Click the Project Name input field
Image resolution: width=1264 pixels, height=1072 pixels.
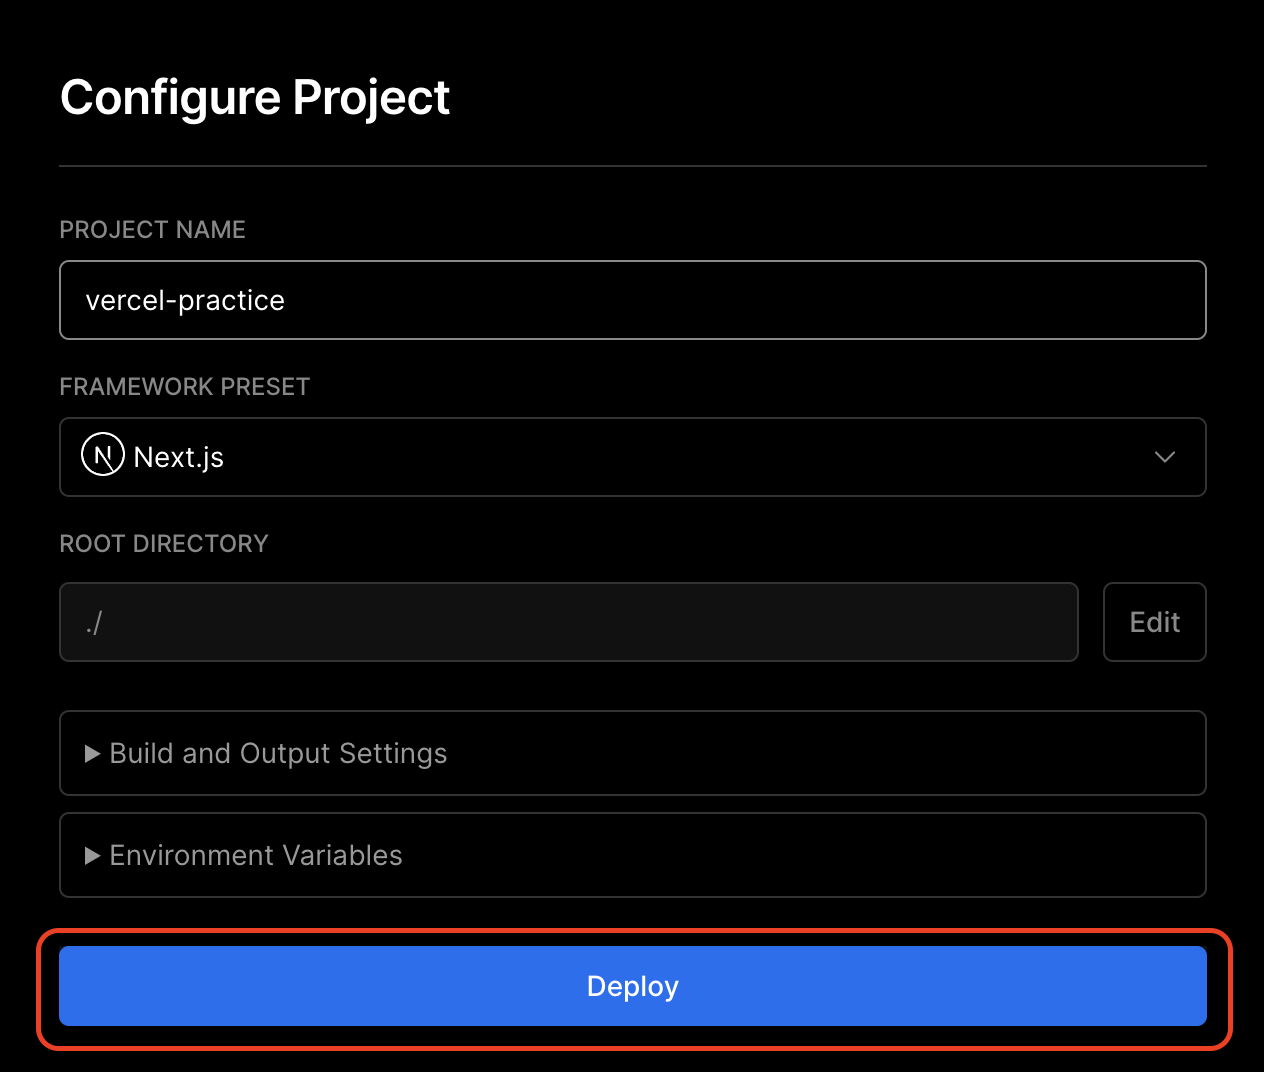coord(632,300)
